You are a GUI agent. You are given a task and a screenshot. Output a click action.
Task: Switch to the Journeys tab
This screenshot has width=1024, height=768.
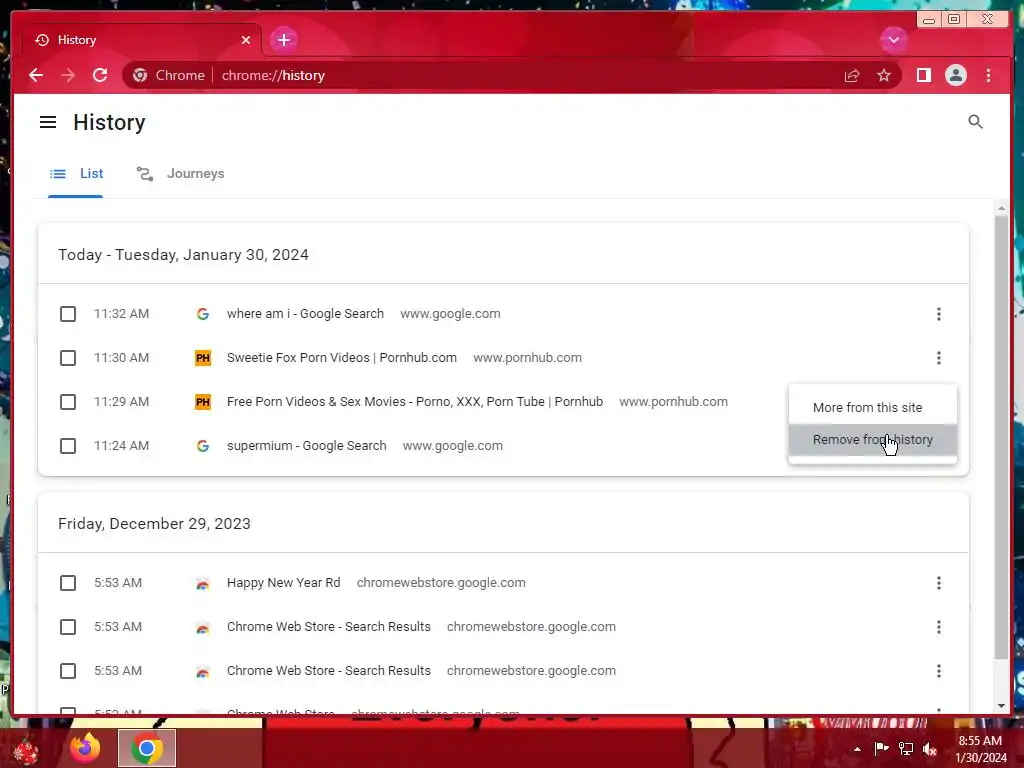[180, 174]
